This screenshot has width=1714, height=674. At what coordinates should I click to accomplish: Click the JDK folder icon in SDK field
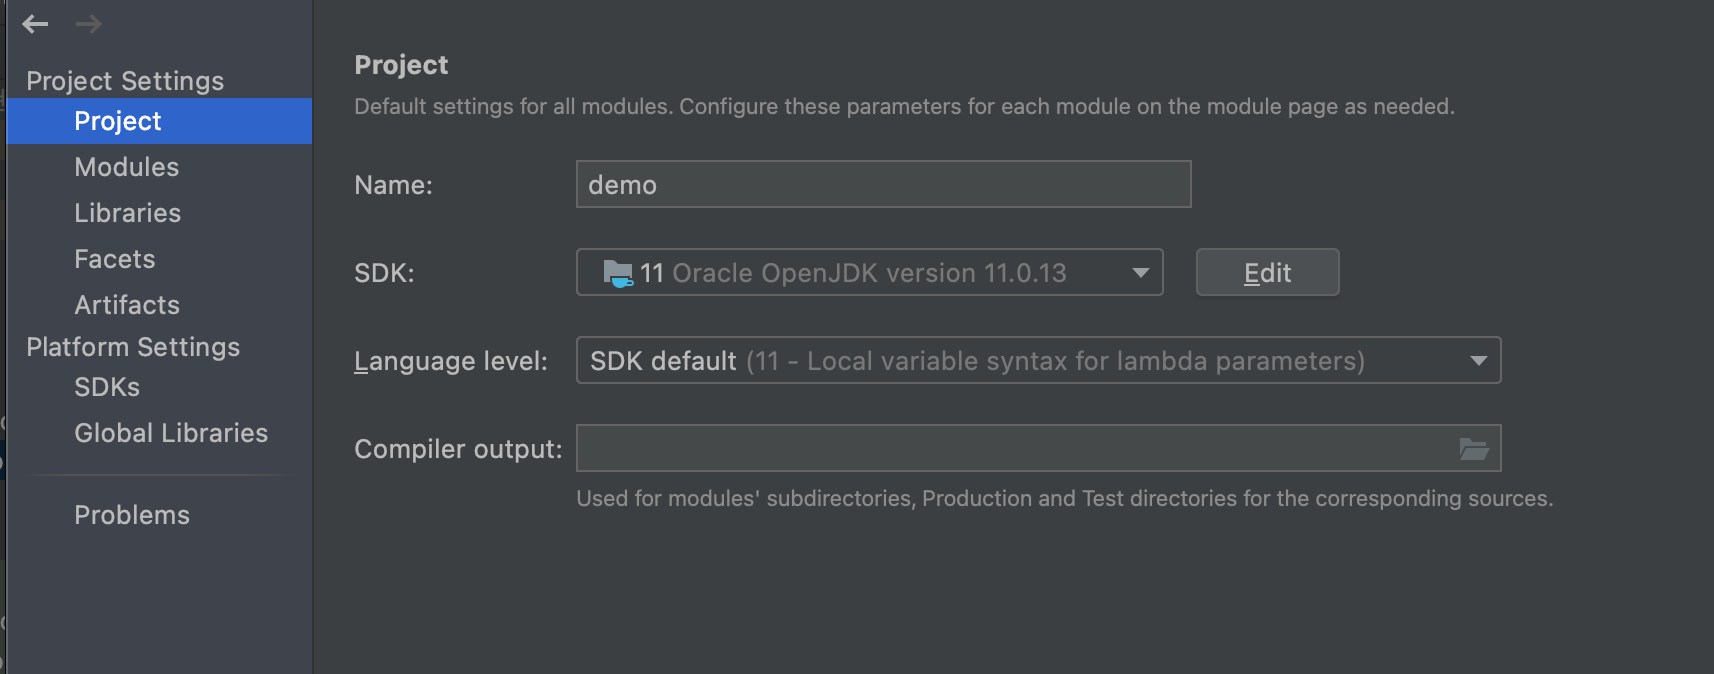[x=618, y=273]
